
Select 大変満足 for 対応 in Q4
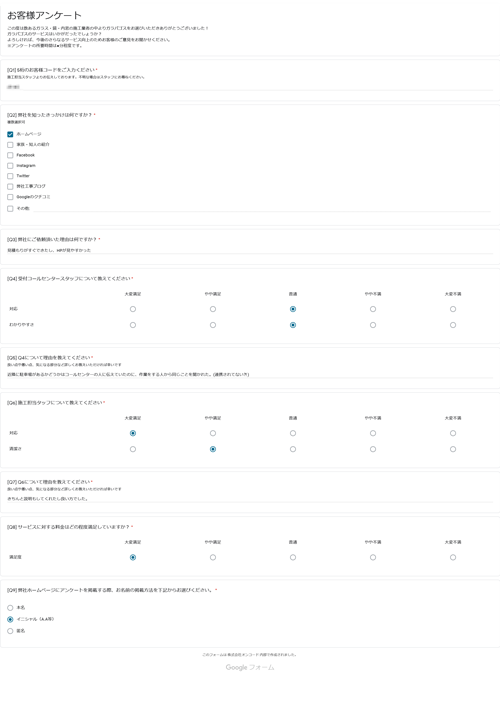[133, 309]
